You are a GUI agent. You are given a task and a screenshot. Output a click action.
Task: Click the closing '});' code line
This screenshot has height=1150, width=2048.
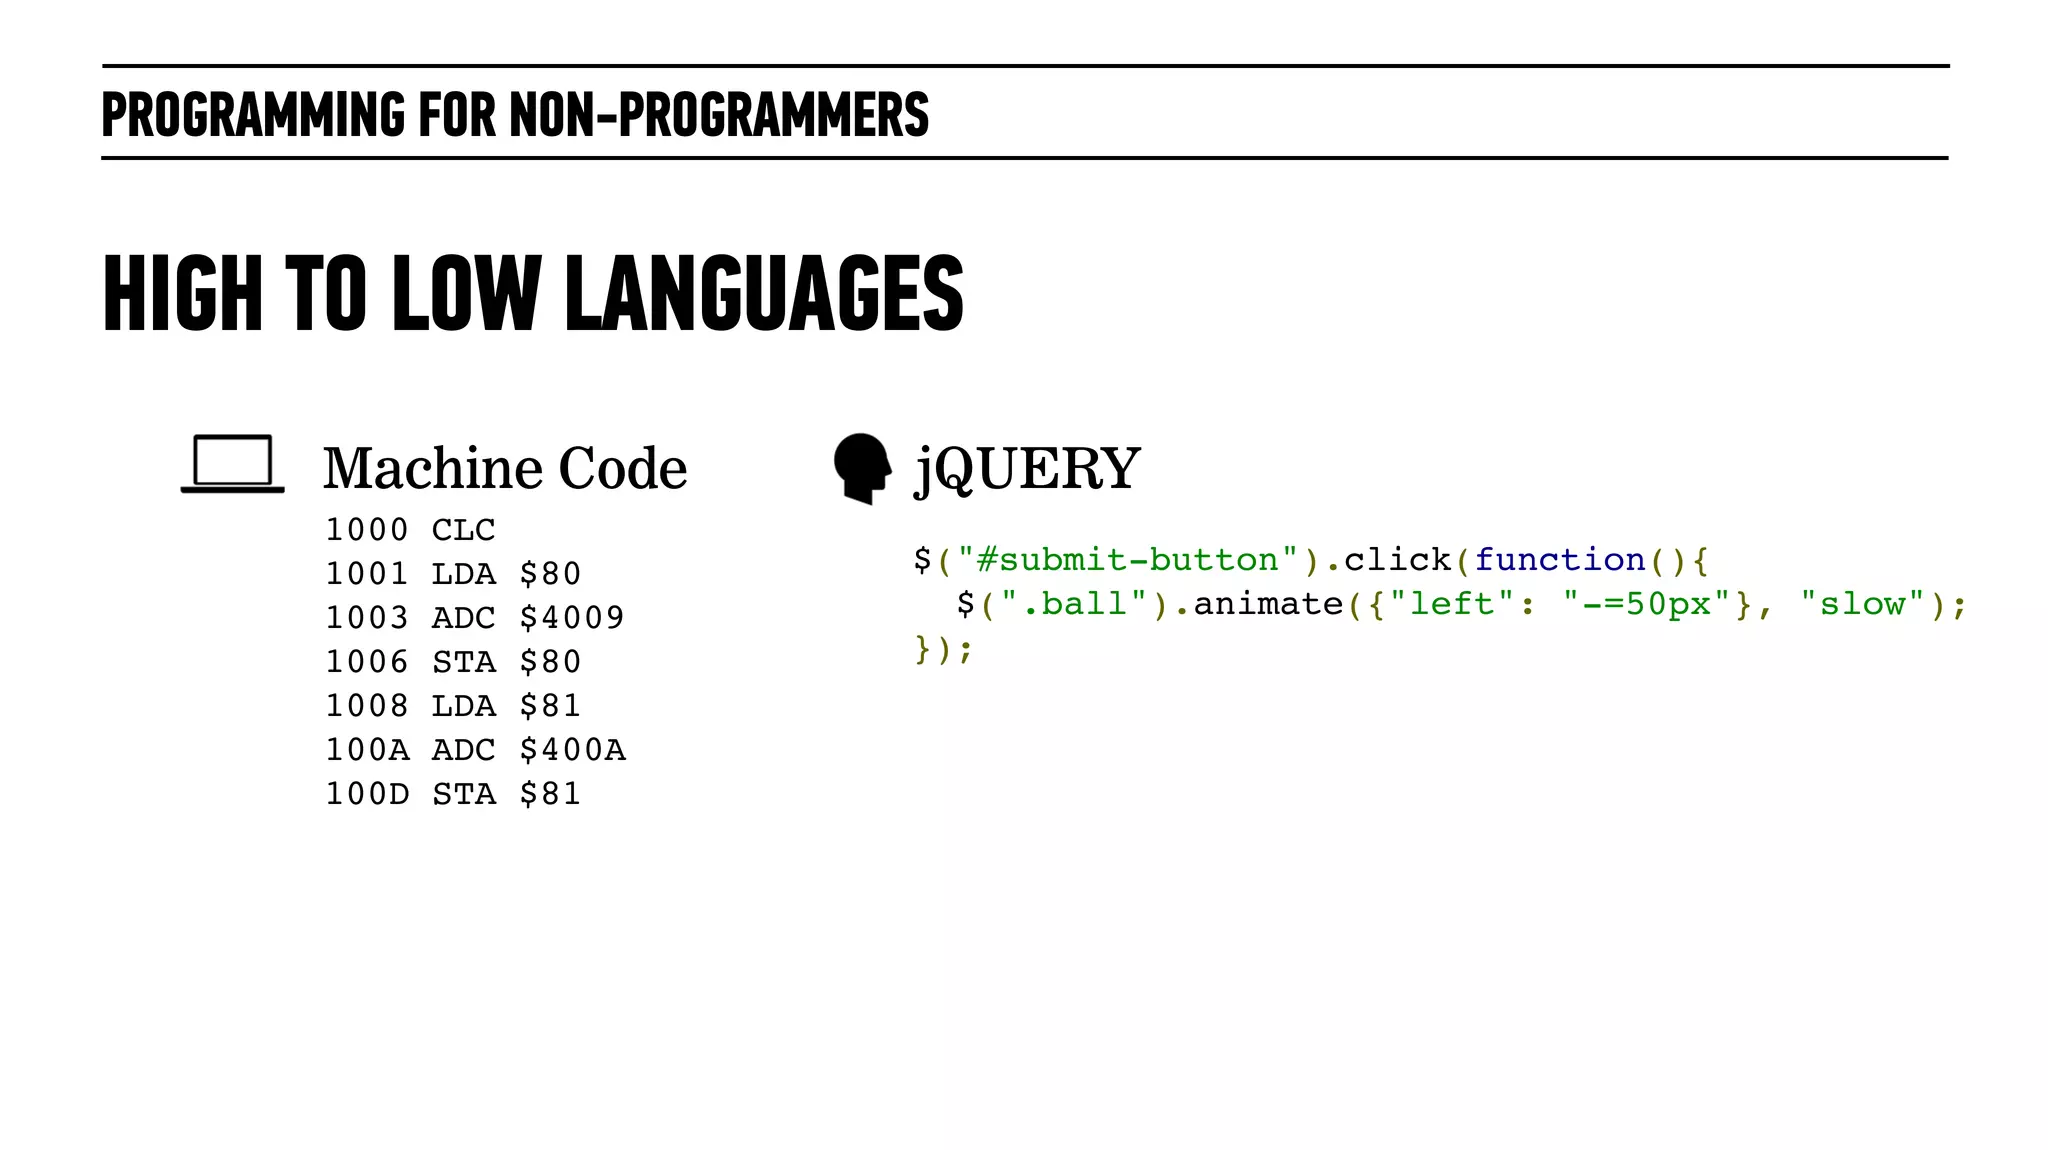(943, 649)
